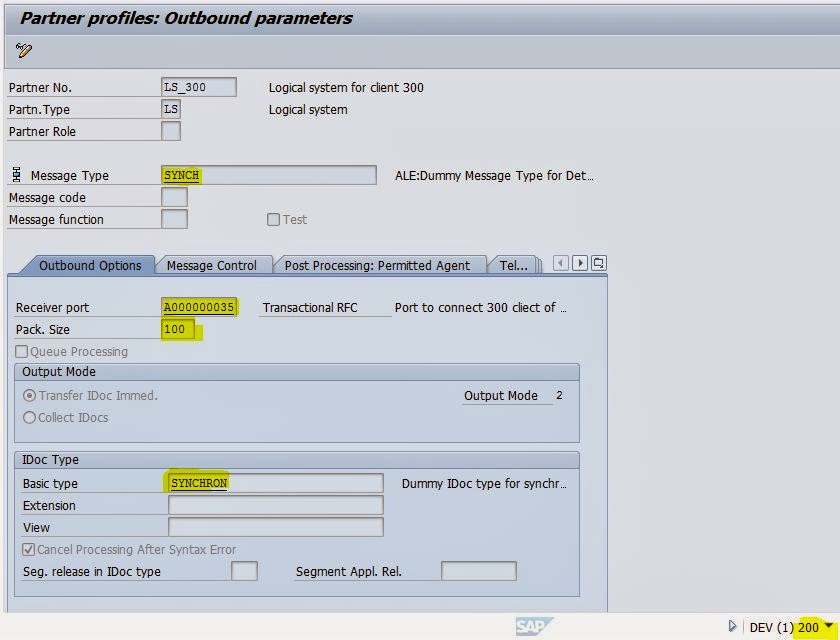Screen dimensions: 840x640
Task: Click 'Port to connect 300 cliect of' text
Action: 481,307
